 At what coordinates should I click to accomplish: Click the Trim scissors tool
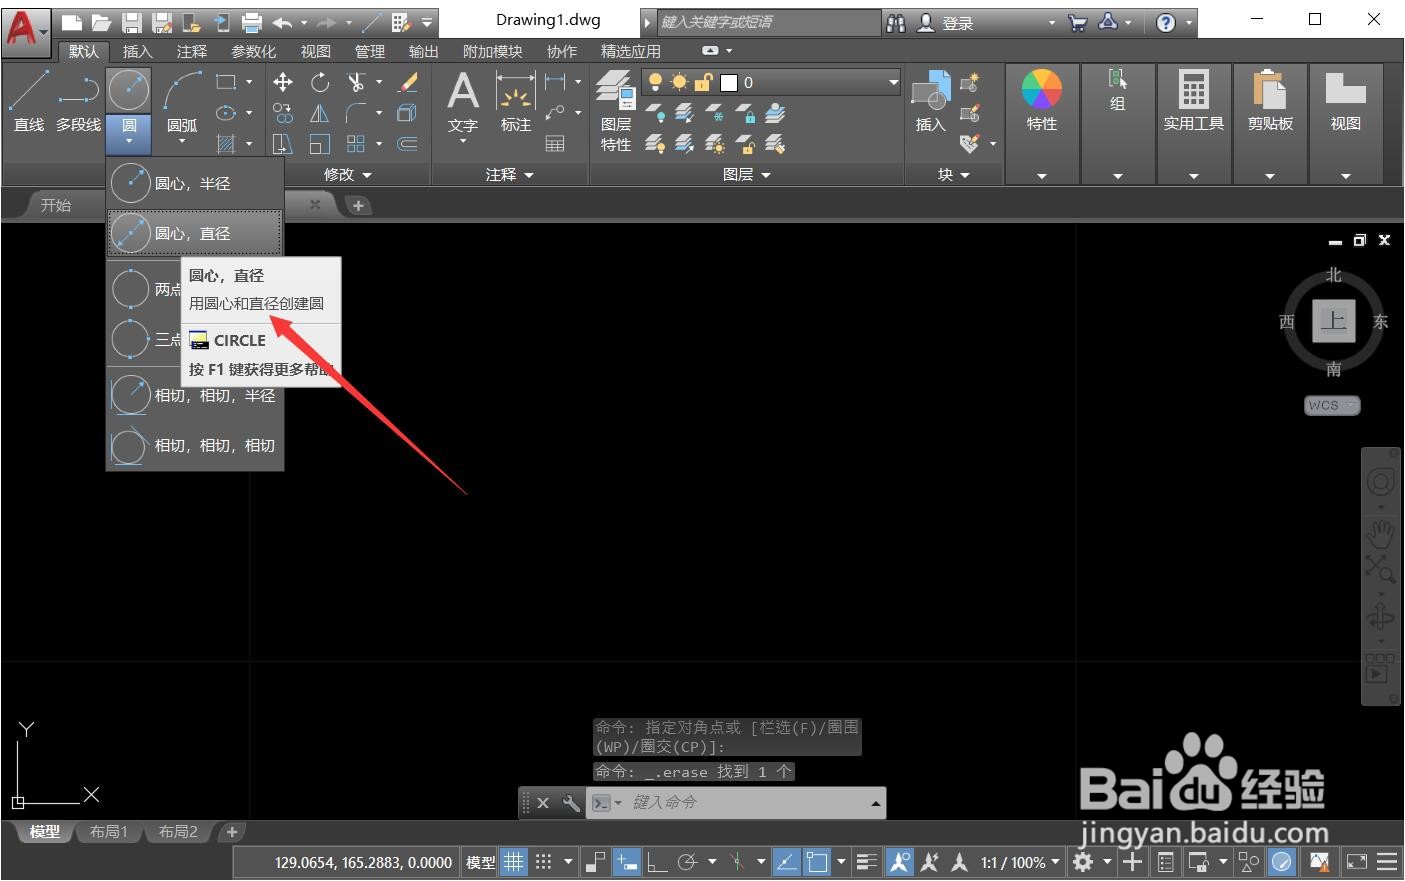click(x=355, y=82)
